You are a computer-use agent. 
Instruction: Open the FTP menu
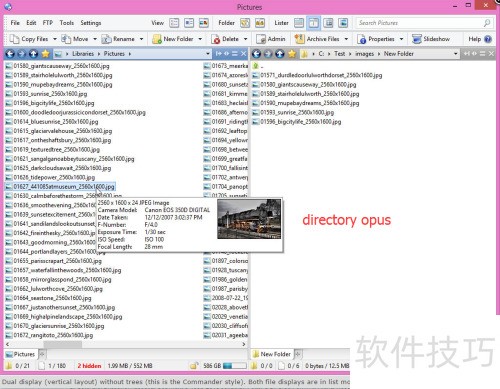coord(48,23)
